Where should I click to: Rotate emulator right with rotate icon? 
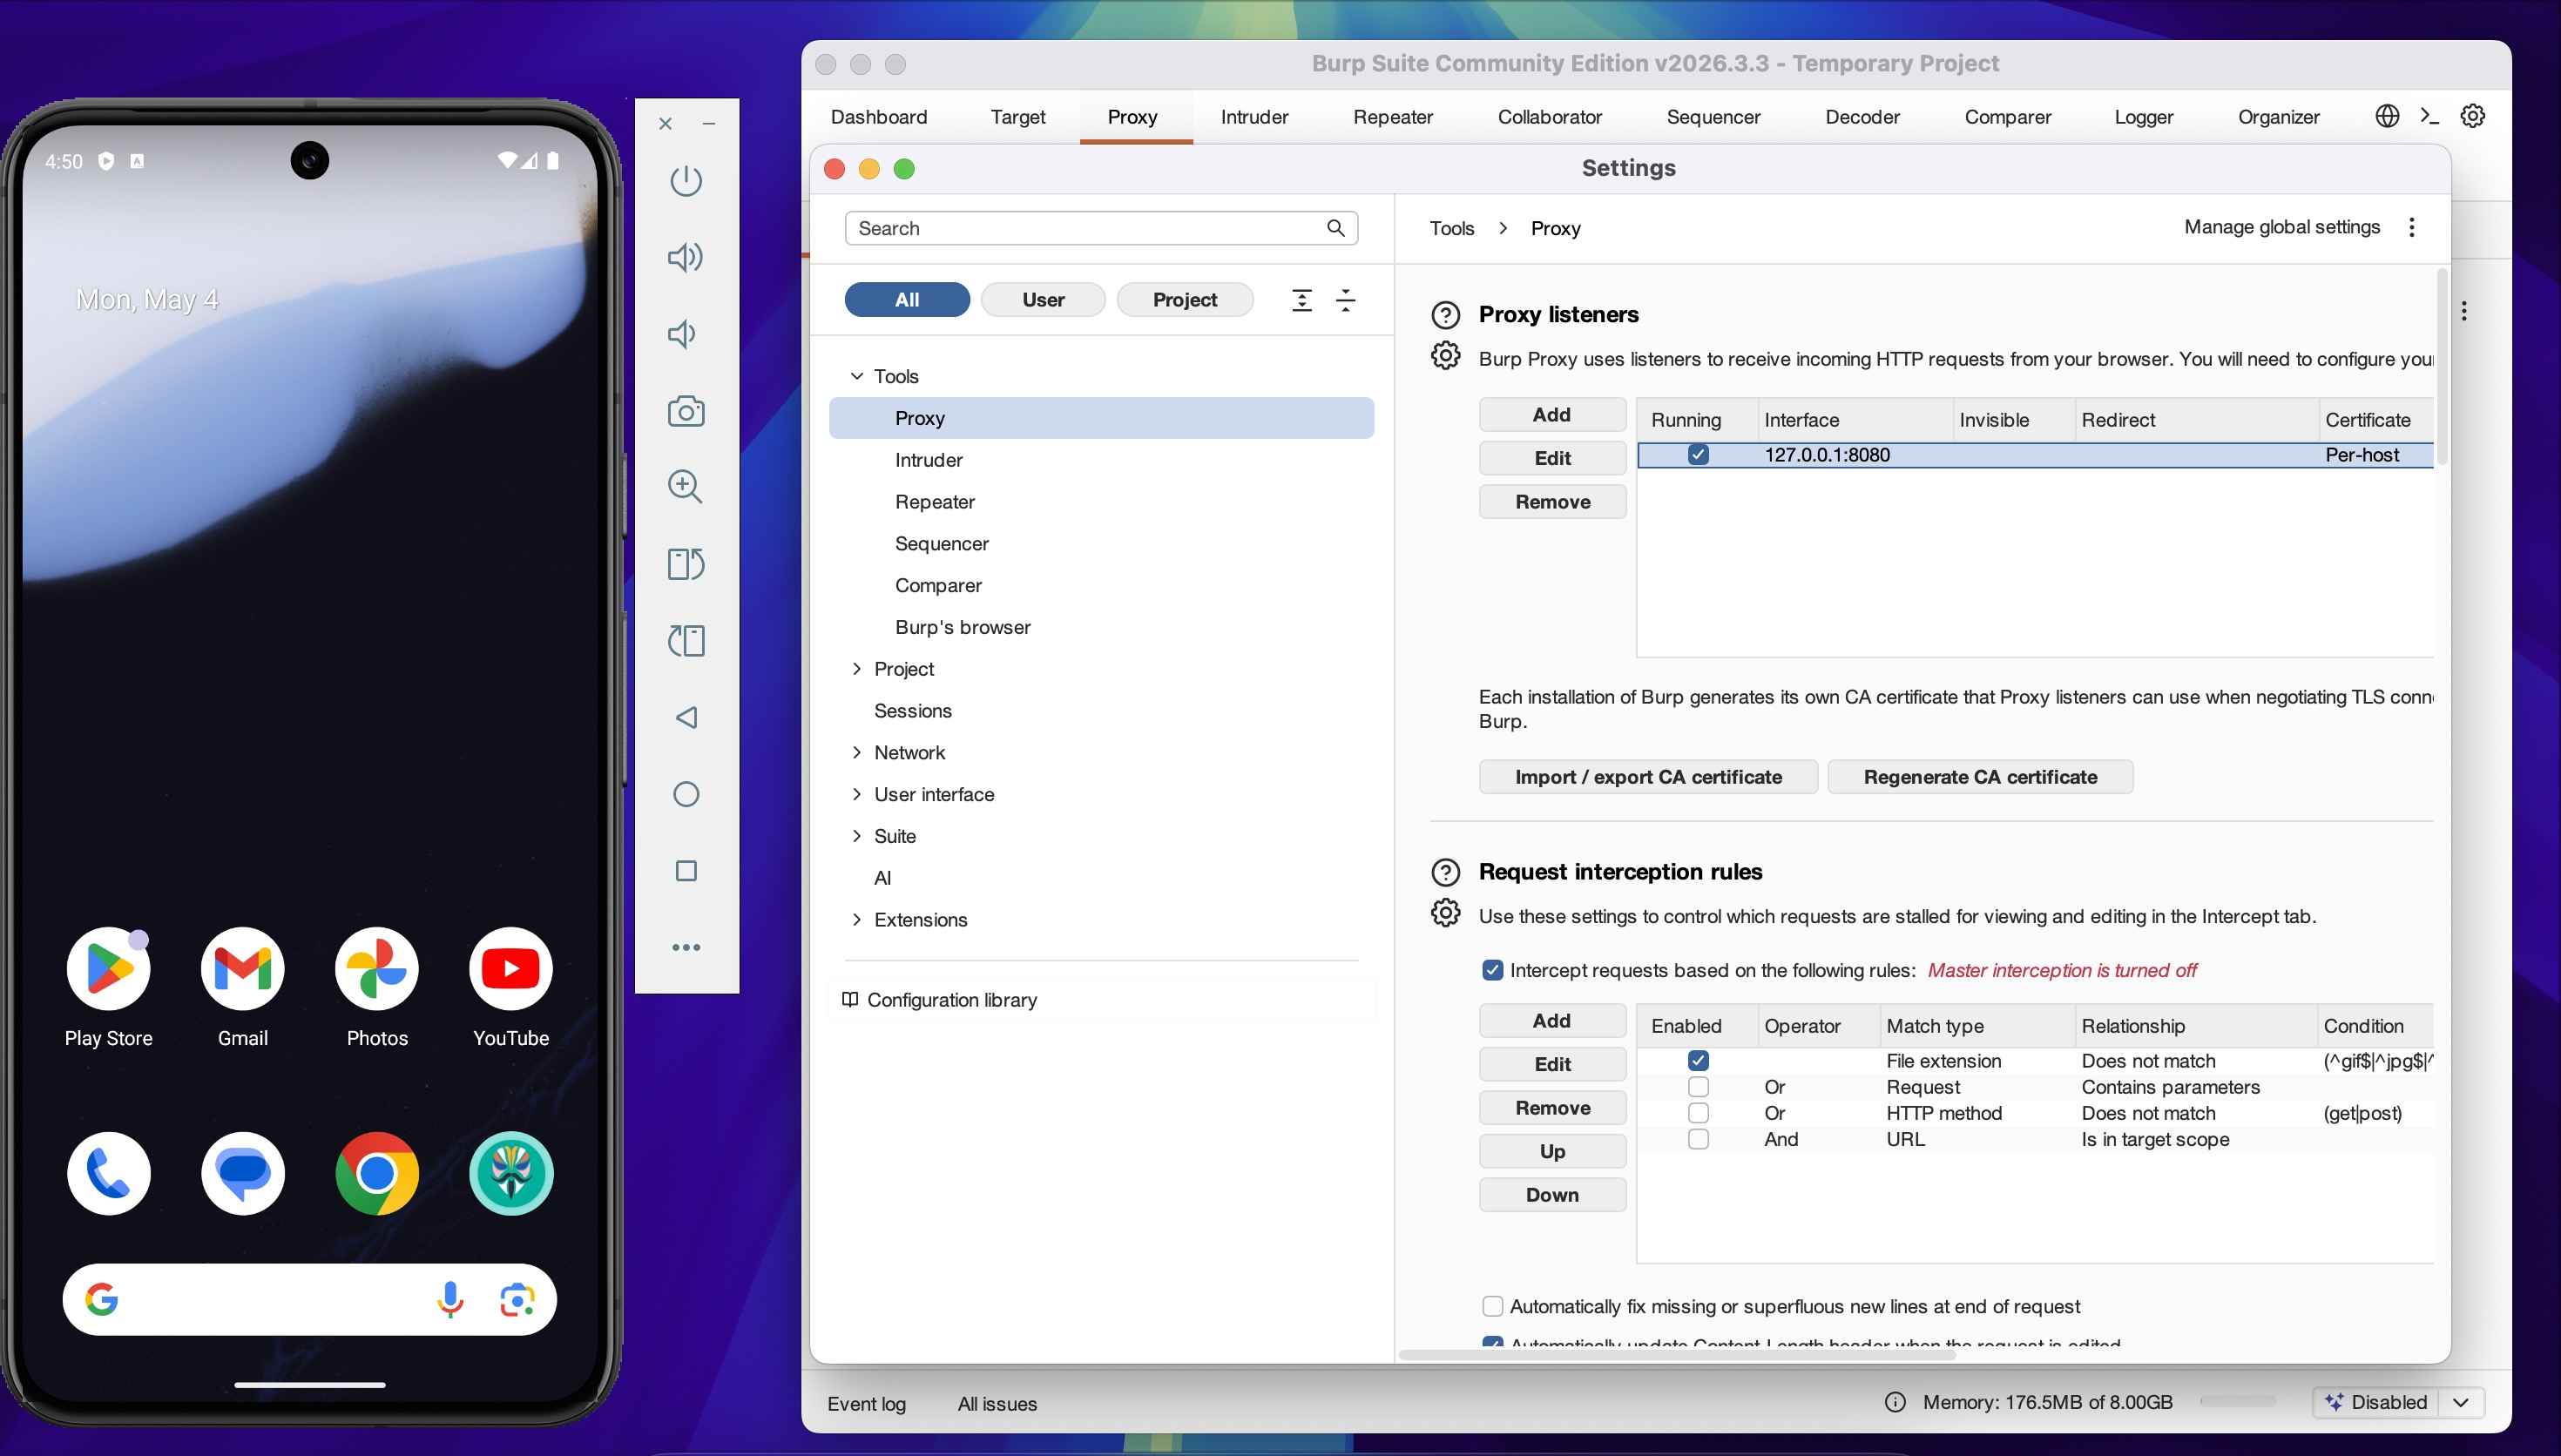pyautogui.click(x=686, y=564)
